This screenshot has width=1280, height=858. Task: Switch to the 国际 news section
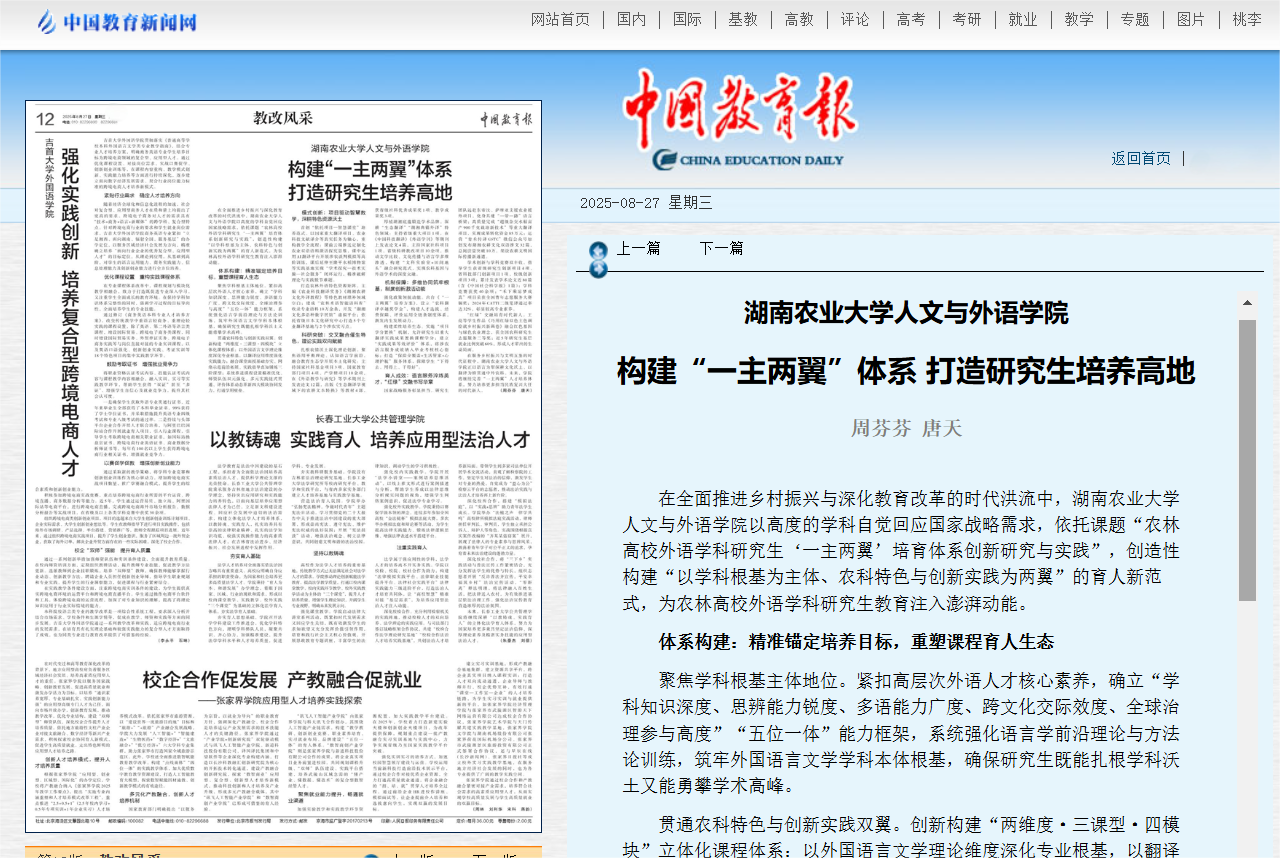[x=687, y=20]
